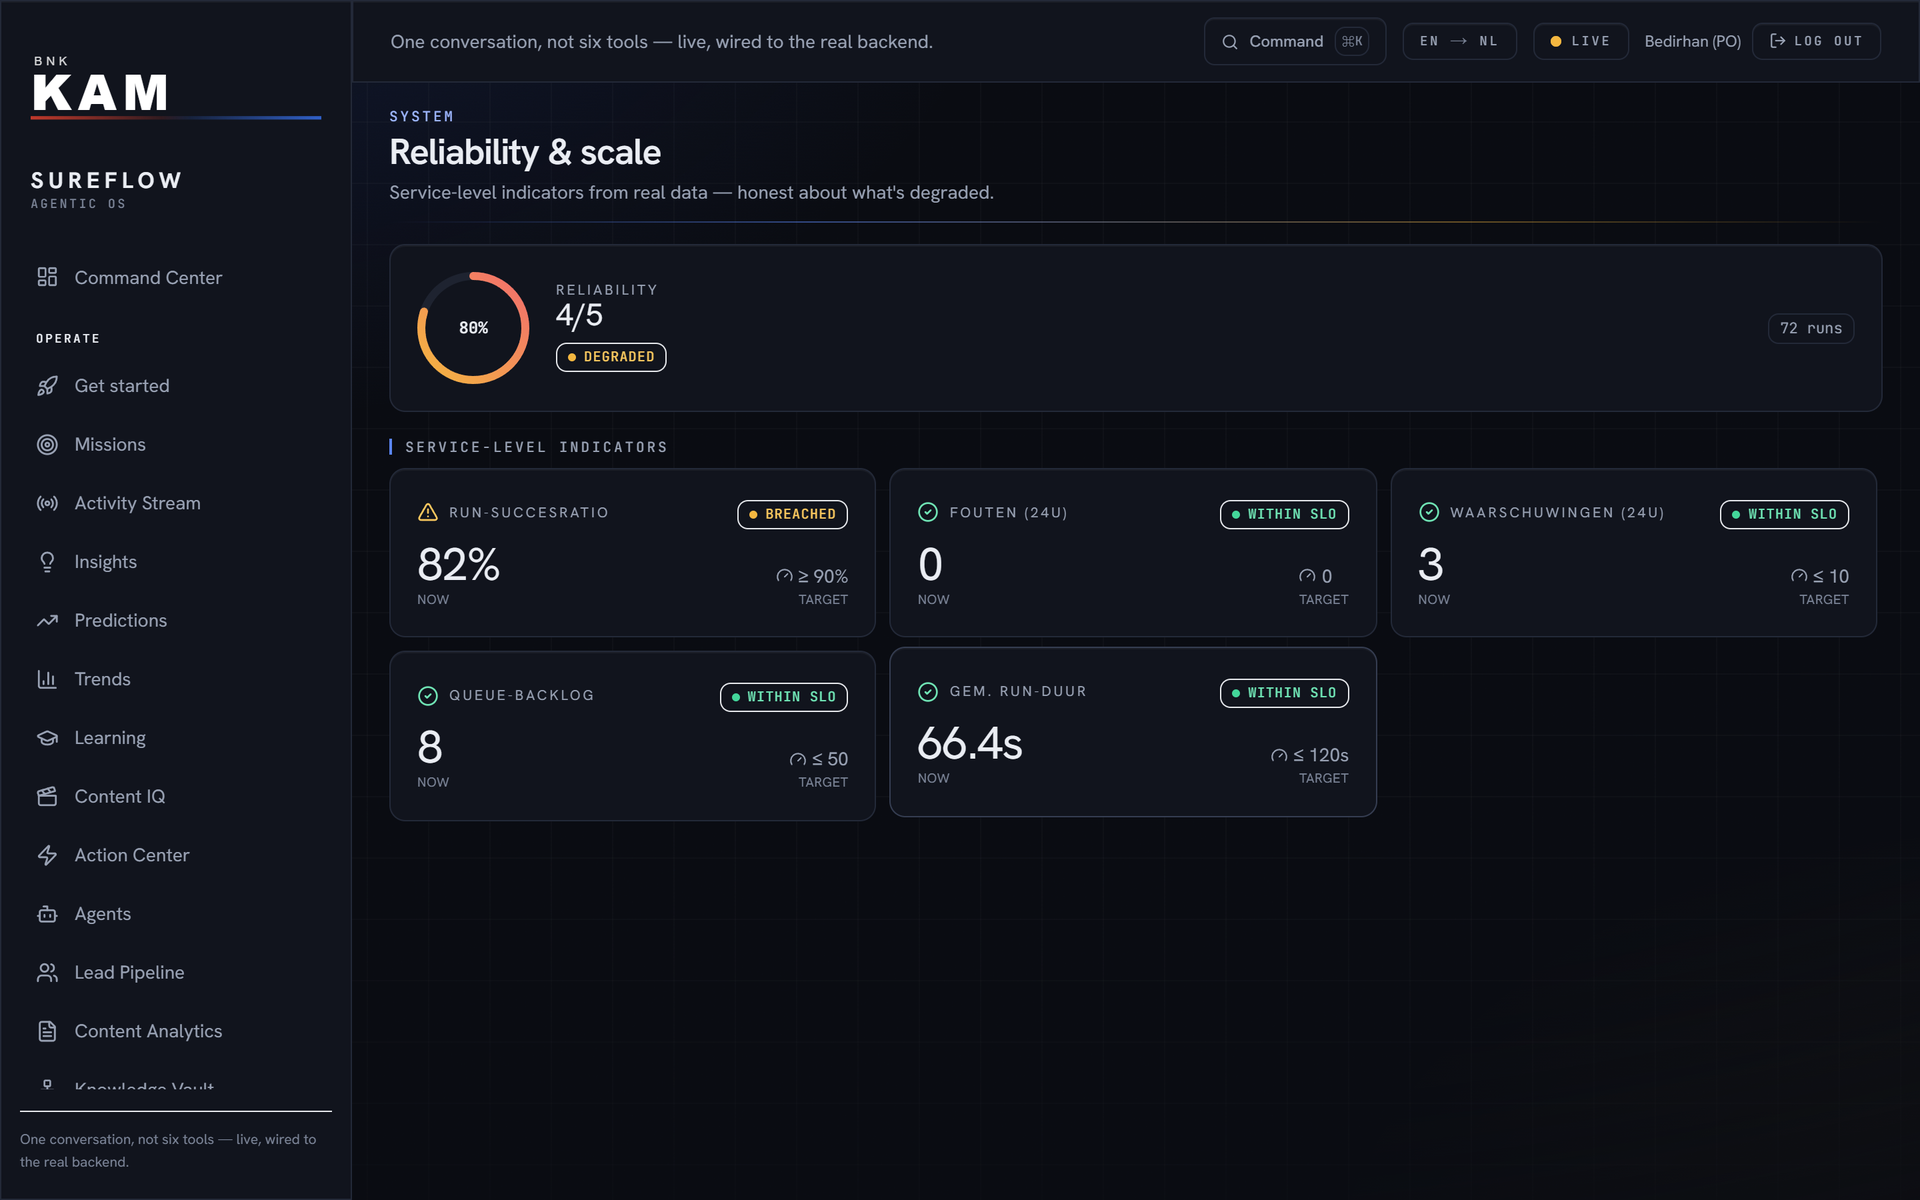Click the 72 runs chip

point(1810,328)
